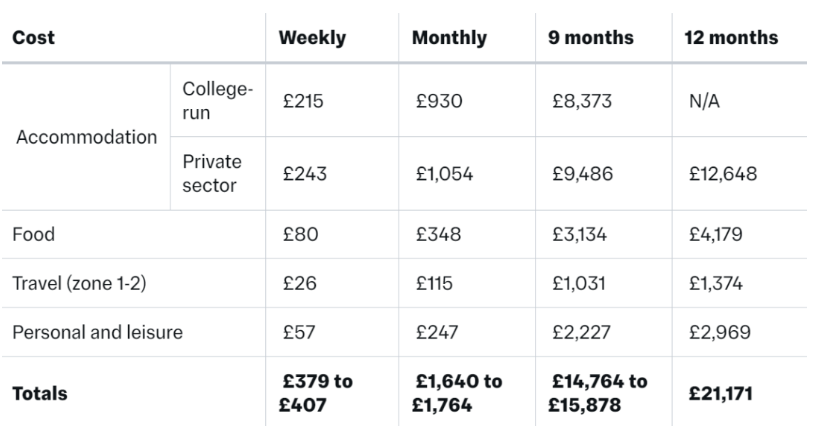Select the Weekly column header
This screenshot has width=831, height=432.
[x=312, y=38]
